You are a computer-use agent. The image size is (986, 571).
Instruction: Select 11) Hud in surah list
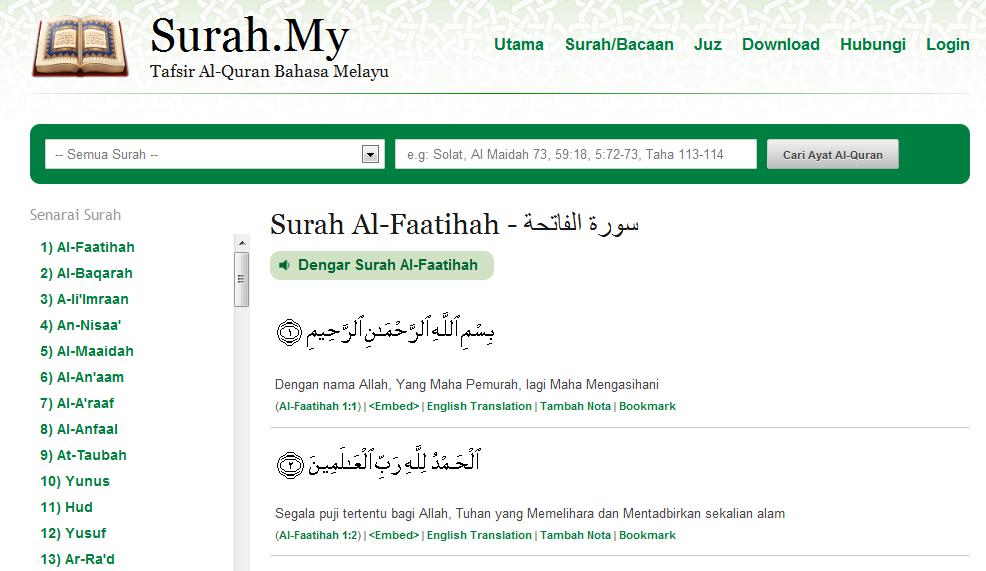[x=67, y=507]
